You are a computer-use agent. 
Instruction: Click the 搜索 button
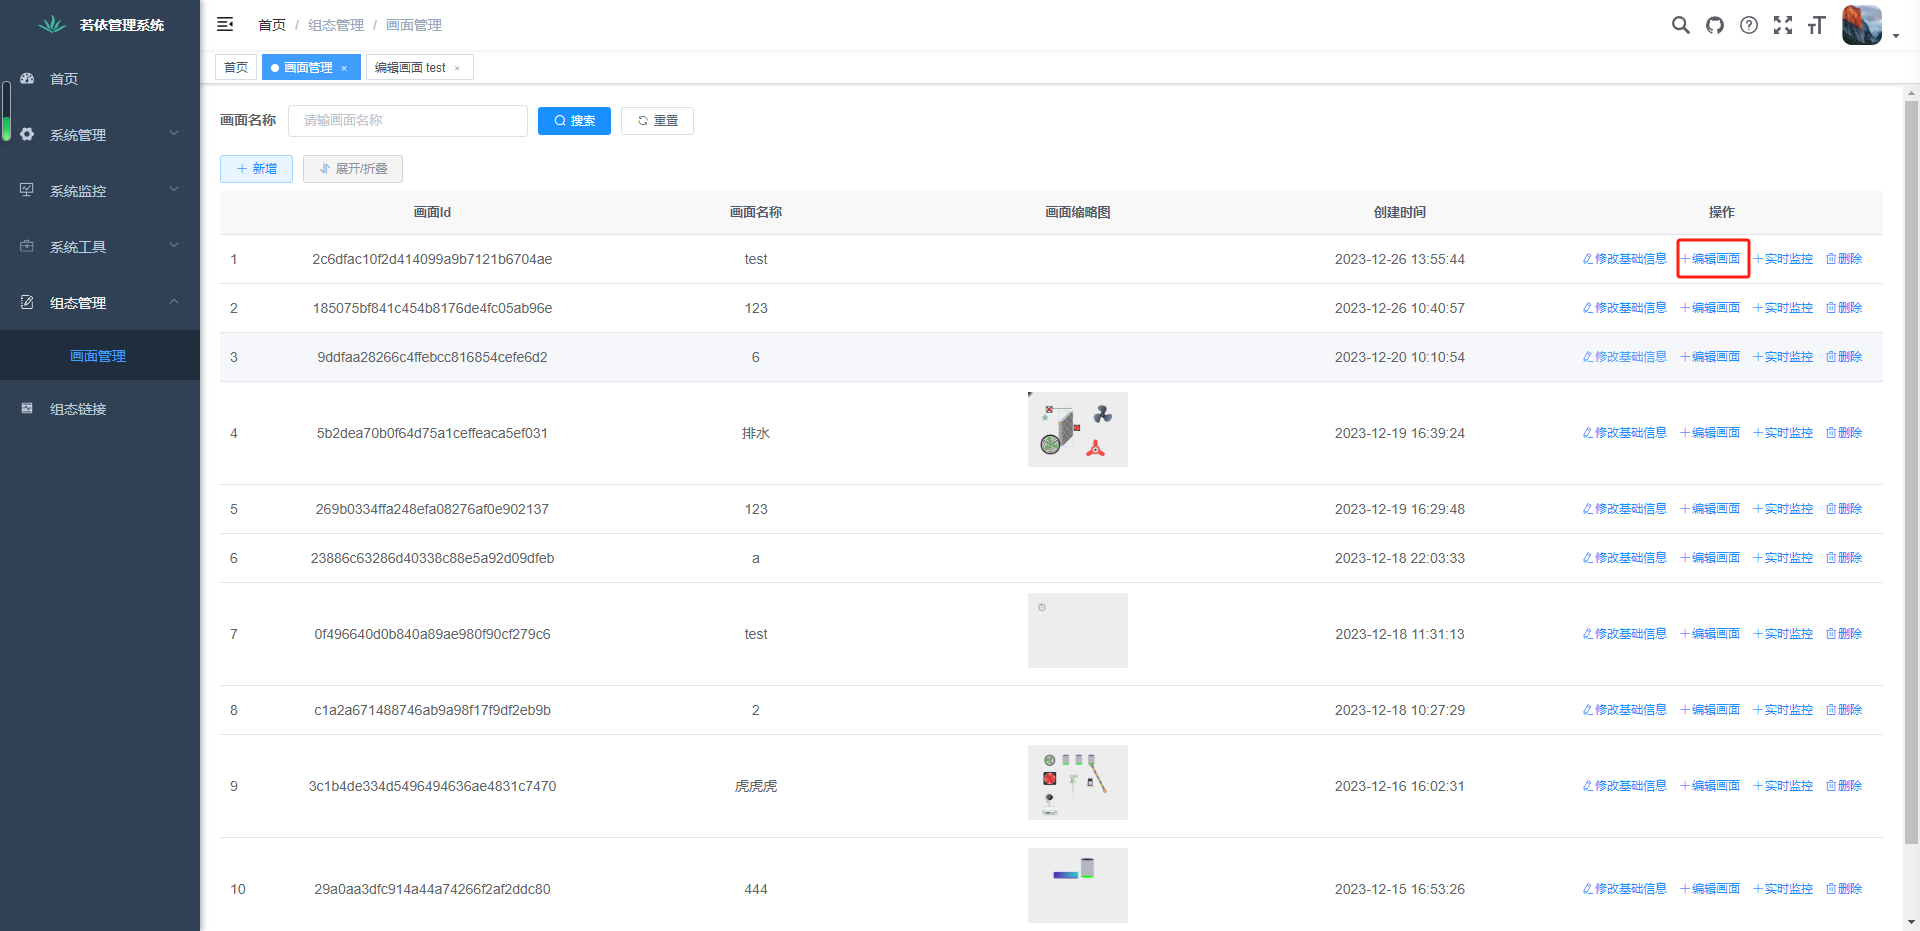coord(574,121)
